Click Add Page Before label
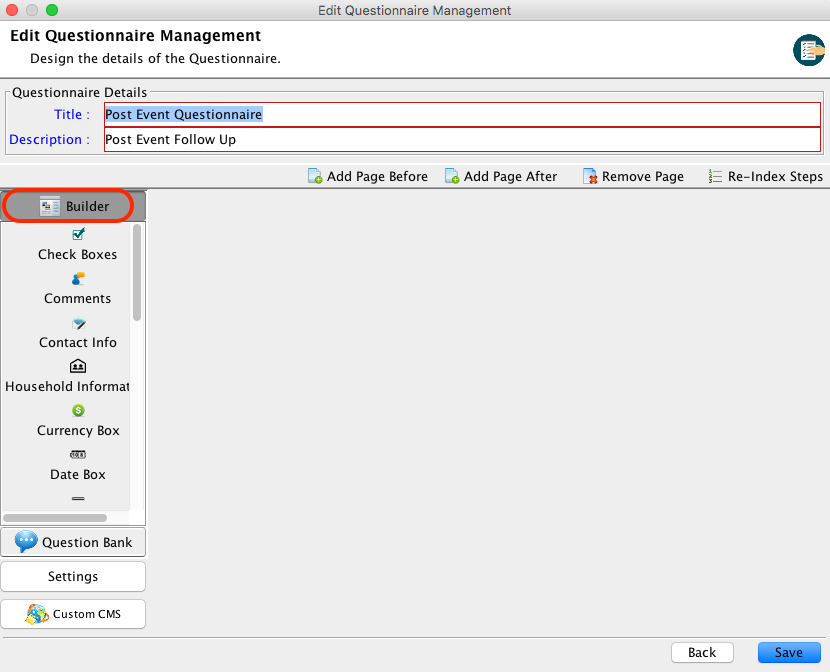The image size is (830, 672). pos(377,176)
